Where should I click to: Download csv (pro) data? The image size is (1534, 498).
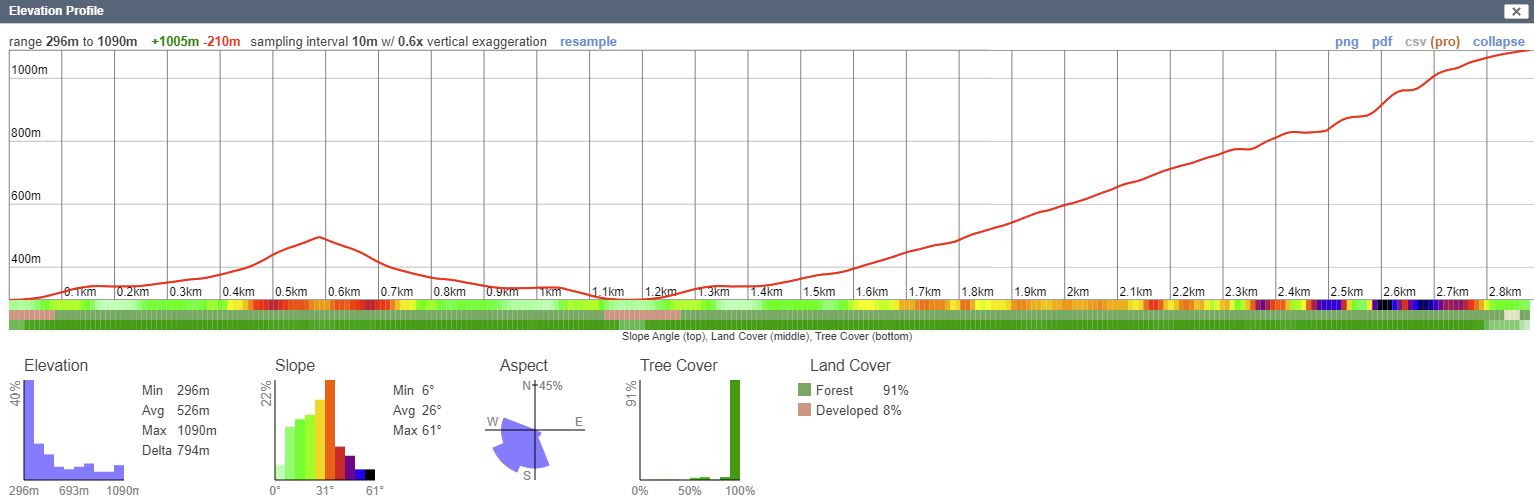1432,42
